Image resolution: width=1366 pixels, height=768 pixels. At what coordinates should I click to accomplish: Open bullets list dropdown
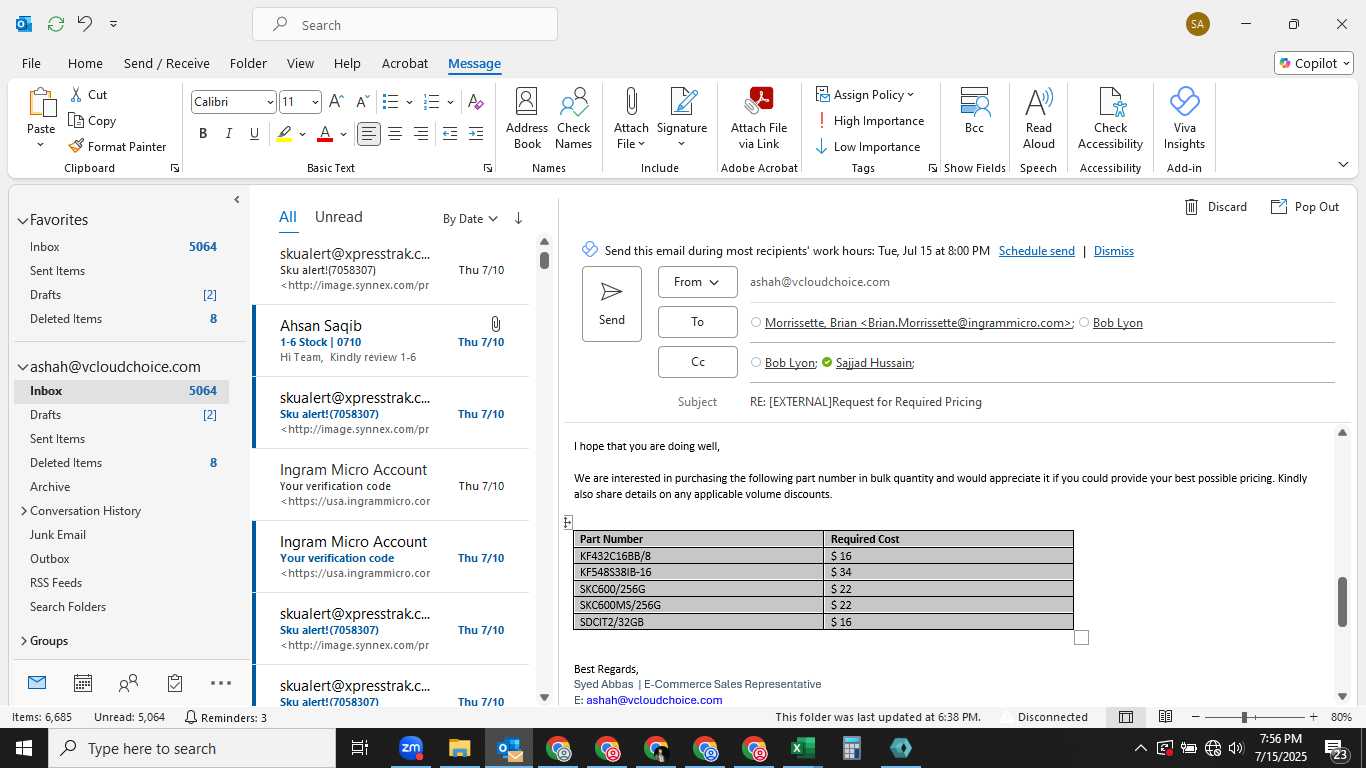408,102
